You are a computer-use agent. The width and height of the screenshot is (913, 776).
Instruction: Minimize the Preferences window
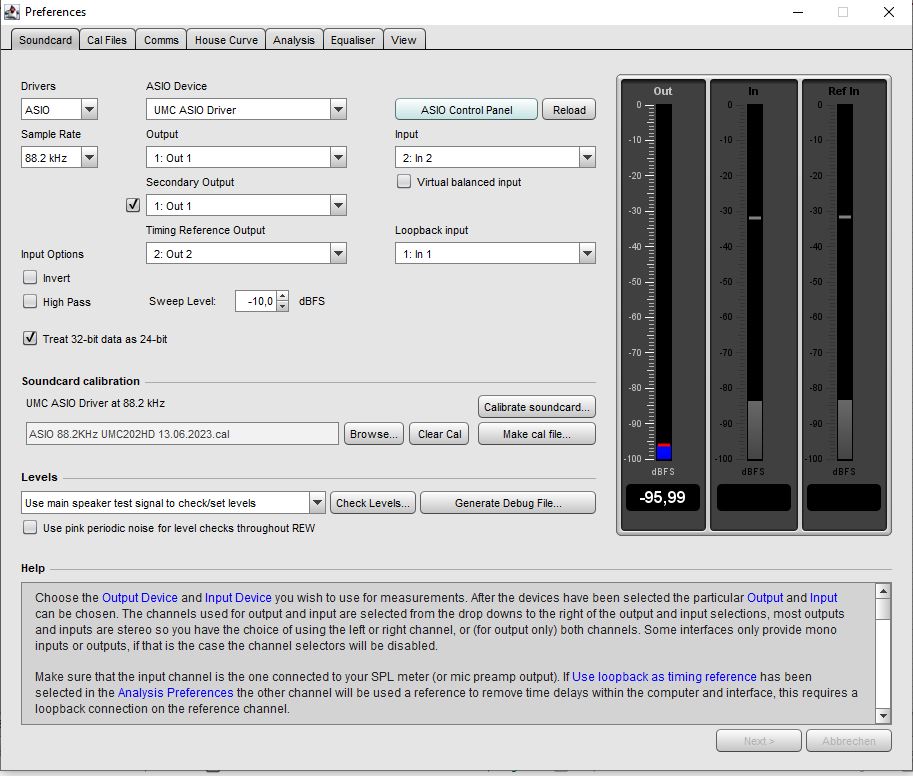click(x=798, y=12)
